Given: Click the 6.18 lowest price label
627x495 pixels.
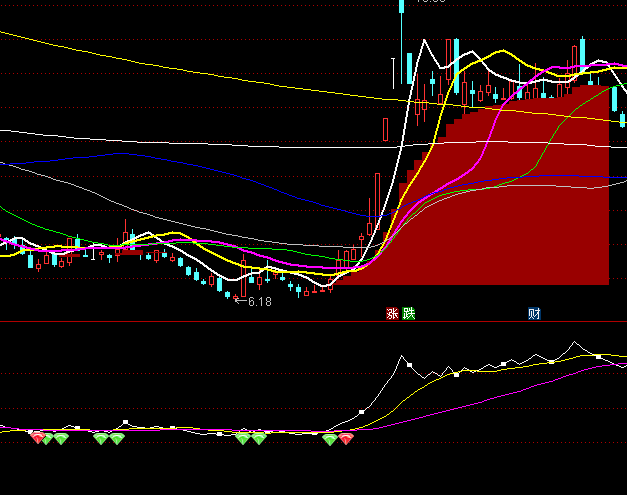Looking at the screenshot, I should (x=259, y=301).
